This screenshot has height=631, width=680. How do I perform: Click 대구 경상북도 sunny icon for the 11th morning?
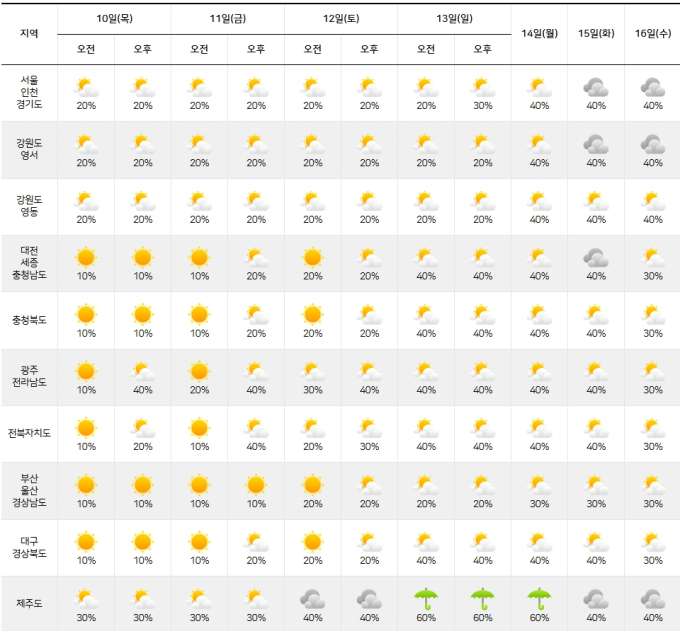(199, 542)
